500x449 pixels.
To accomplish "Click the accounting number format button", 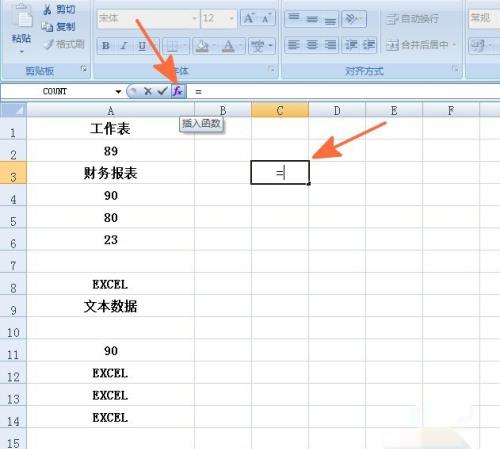I will (x=479, y=45).
